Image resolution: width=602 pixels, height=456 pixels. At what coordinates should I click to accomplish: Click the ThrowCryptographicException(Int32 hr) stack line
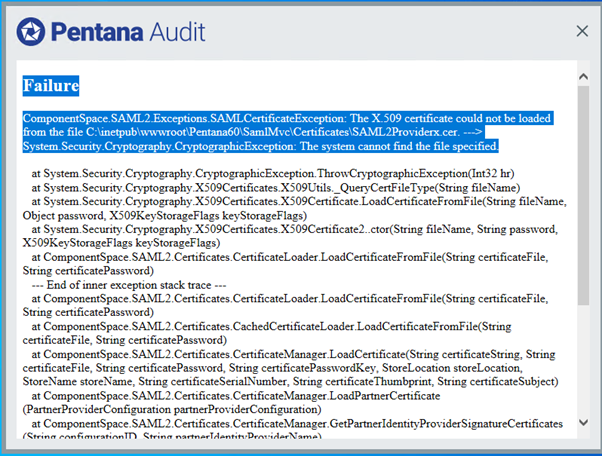point(273,173)
